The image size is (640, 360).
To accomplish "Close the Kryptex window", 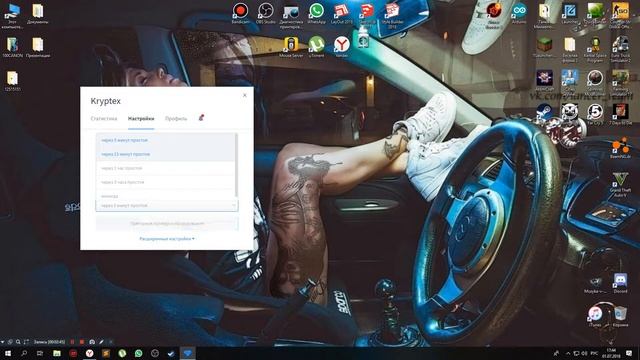I will point(244,95).
